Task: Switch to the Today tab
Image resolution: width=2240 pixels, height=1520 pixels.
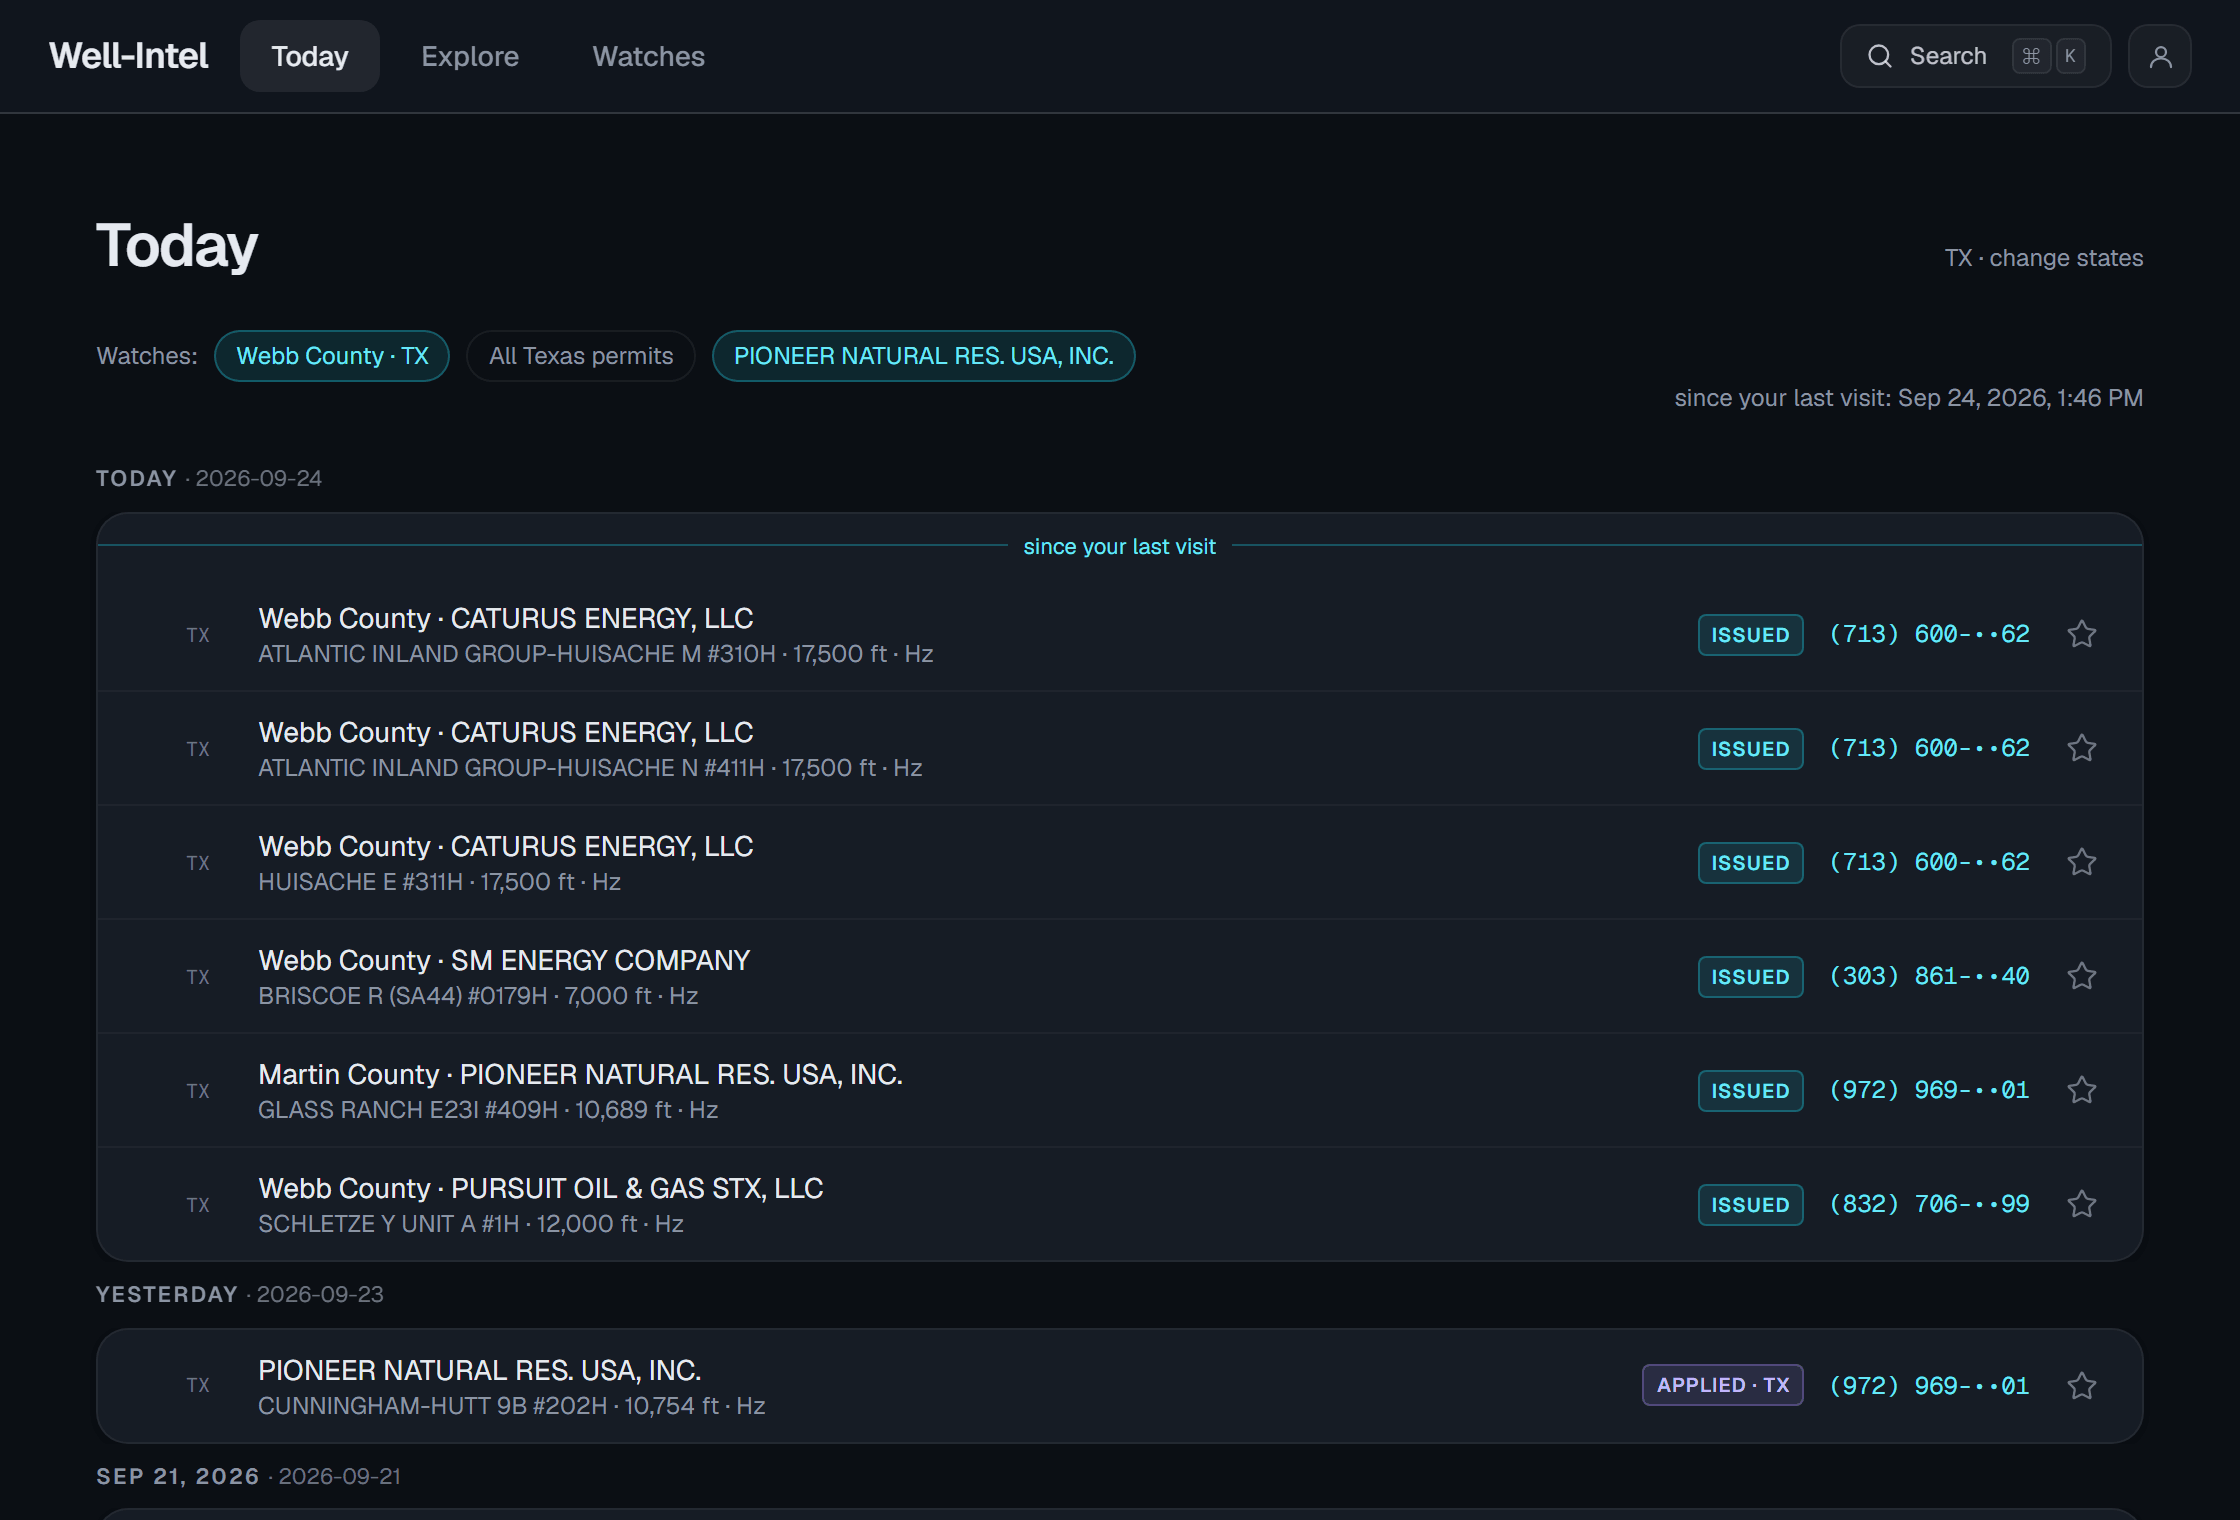Action: [x=310, y=56]
